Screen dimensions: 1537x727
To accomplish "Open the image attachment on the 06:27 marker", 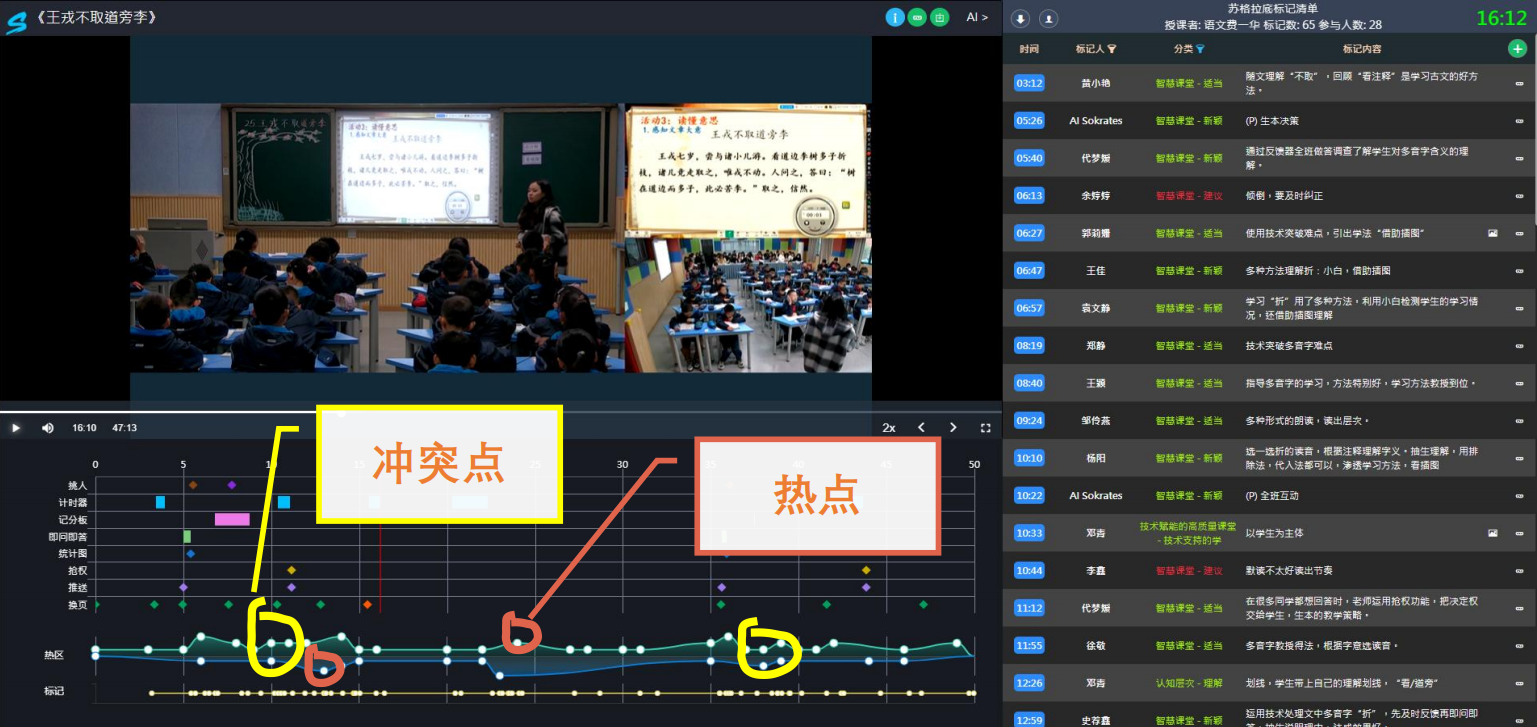I will click(1493, 233).
